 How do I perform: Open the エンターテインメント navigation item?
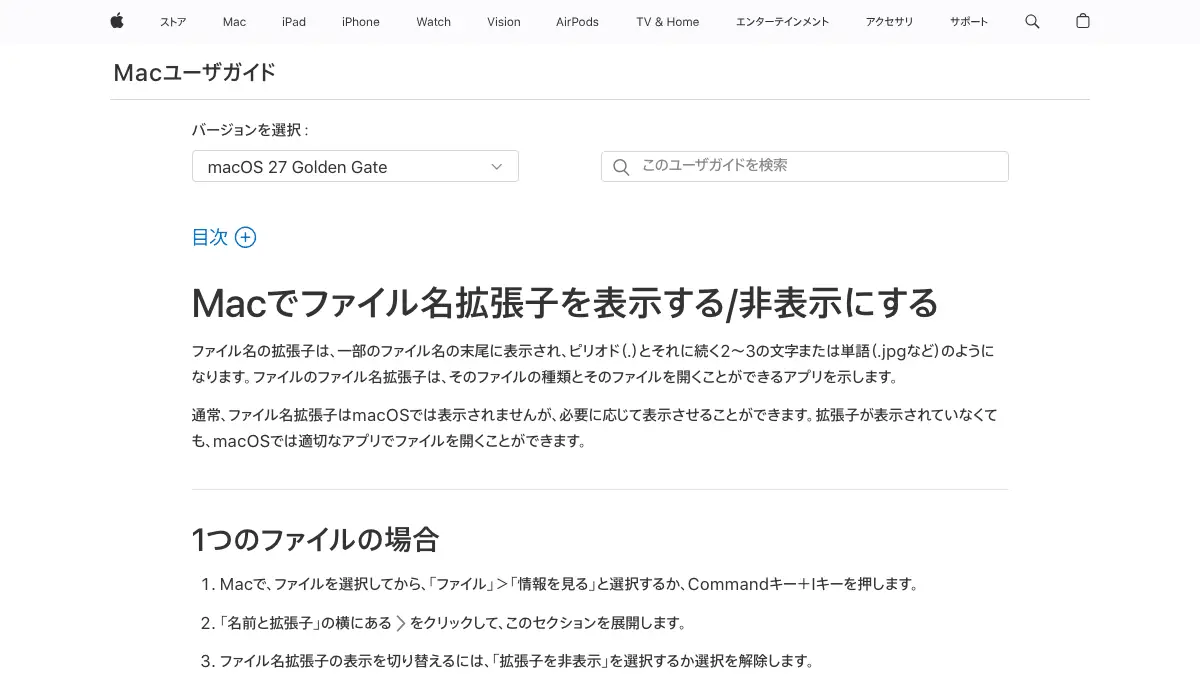[x=782, y=22]
